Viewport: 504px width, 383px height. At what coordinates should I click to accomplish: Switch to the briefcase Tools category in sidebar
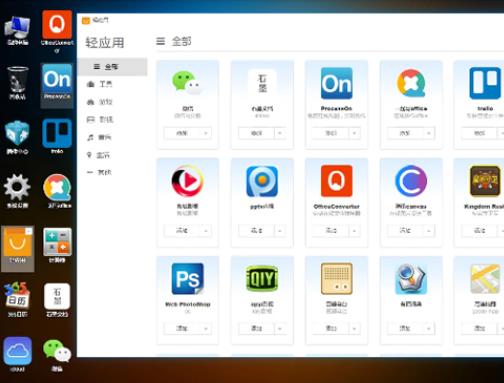point(112,84)
